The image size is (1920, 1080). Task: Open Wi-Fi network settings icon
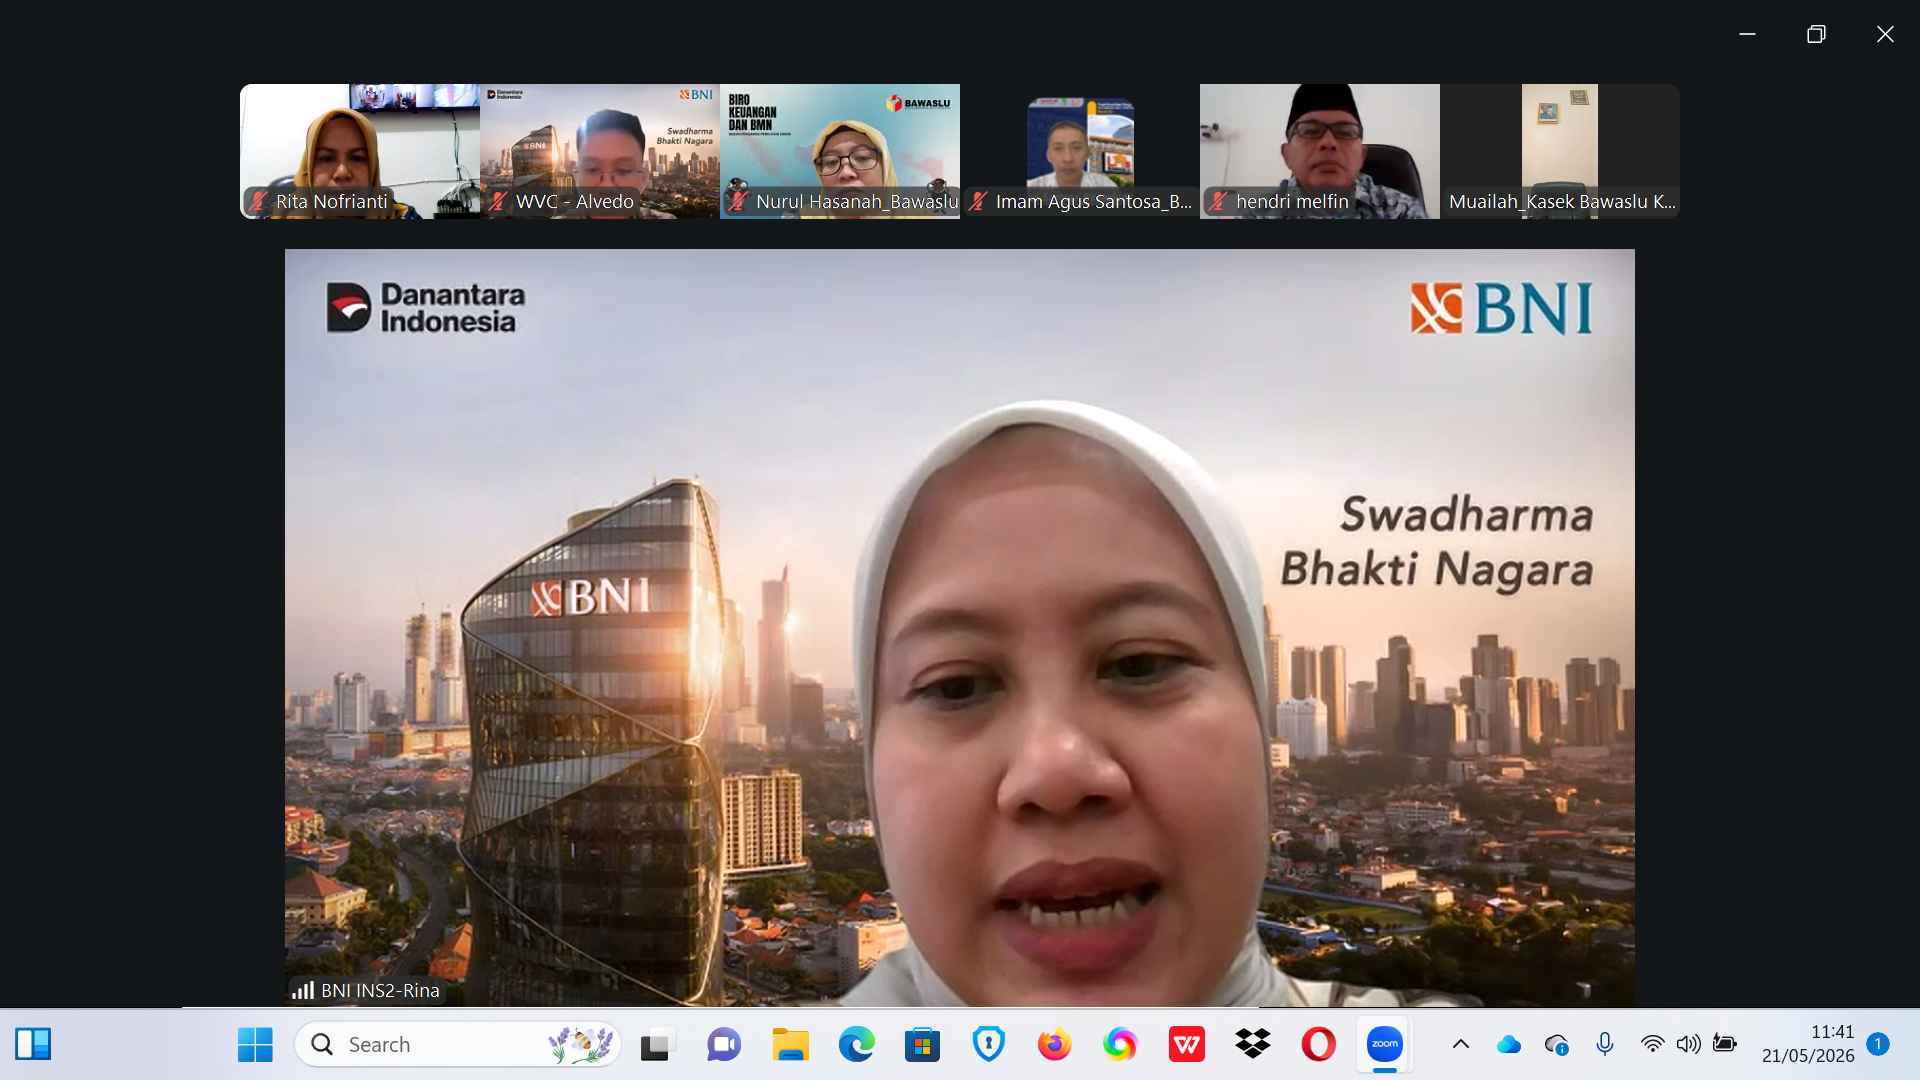pyautogui.click(x=1652, y=1045)
